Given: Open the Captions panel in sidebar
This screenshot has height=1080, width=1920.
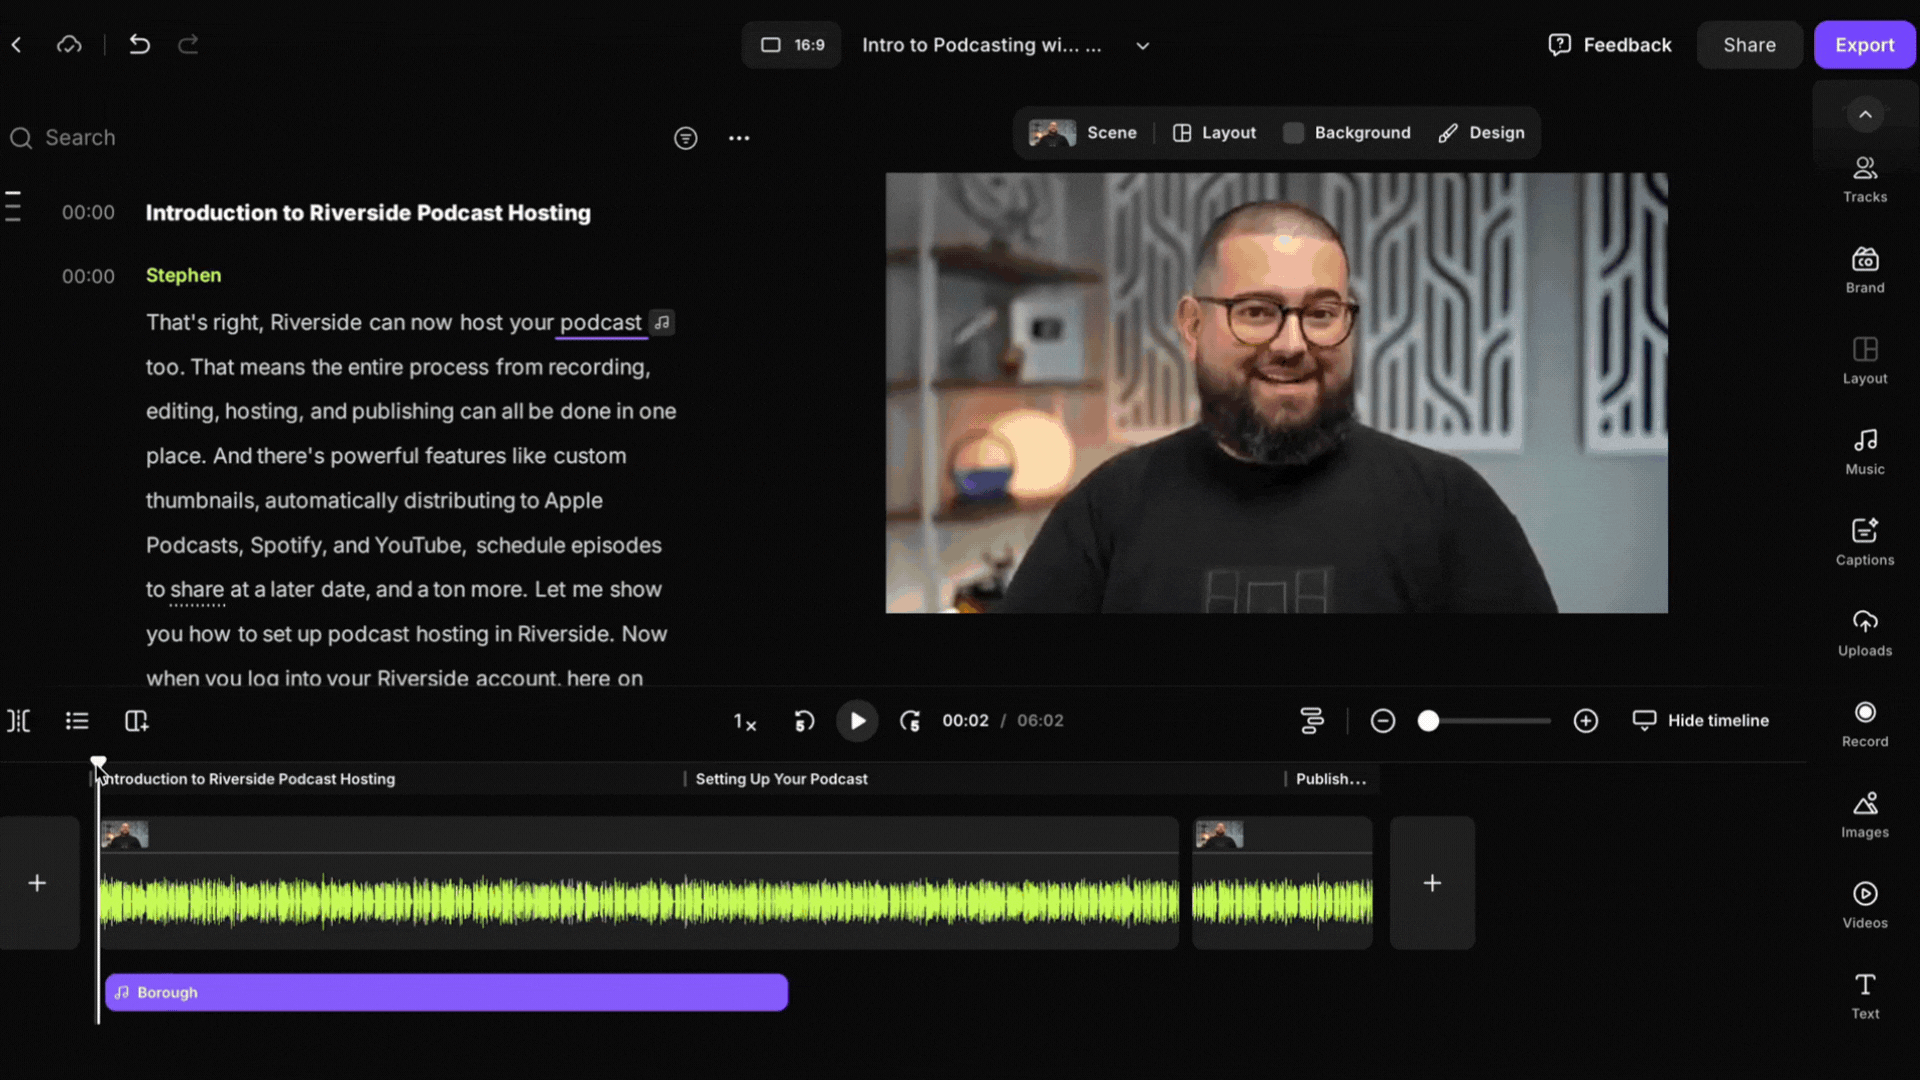Looking at the screenshot, I should [1865, 543].
